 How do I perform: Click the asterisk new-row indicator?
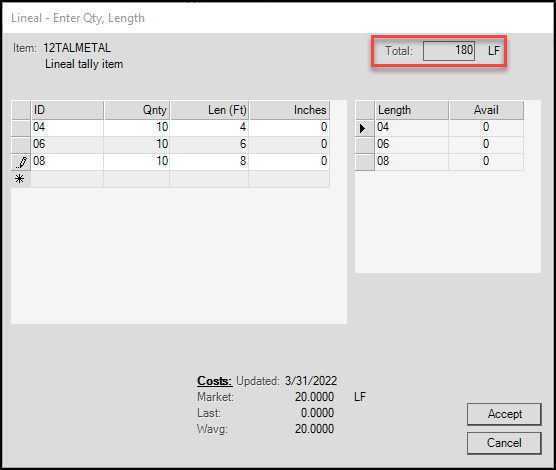click(20, 179)
